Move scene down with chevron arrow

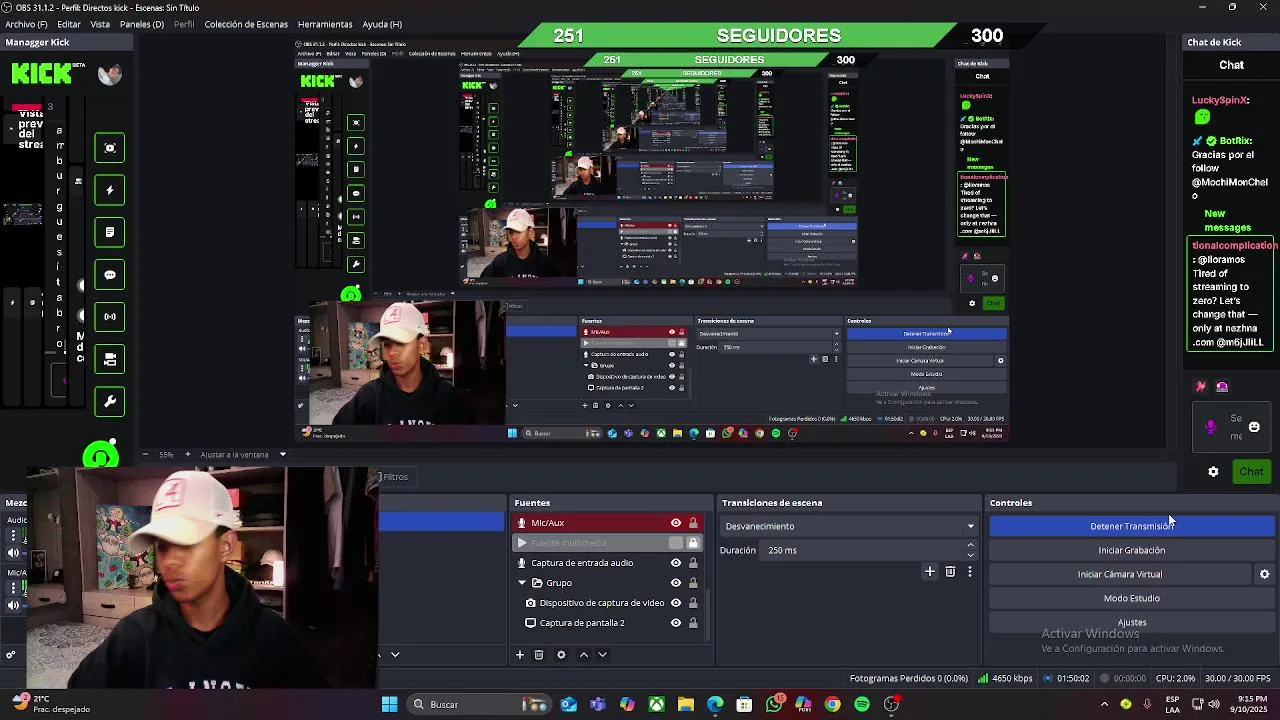pos(395,654)
